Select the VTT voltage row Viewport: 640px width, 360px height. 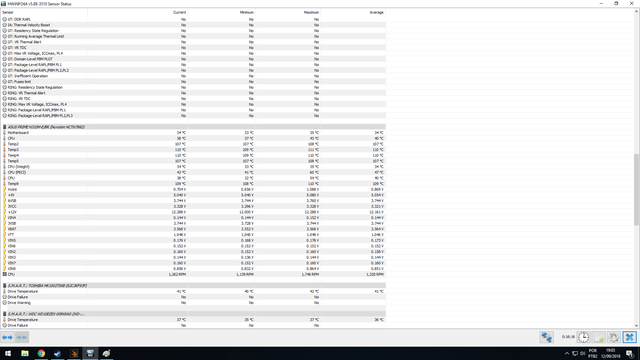click(x=193, y=235)
